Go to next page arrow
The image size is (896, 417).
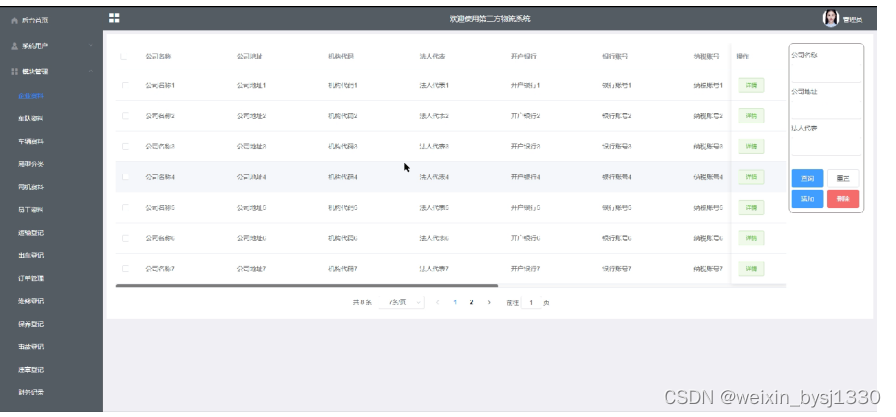click(x=489, y=302)
